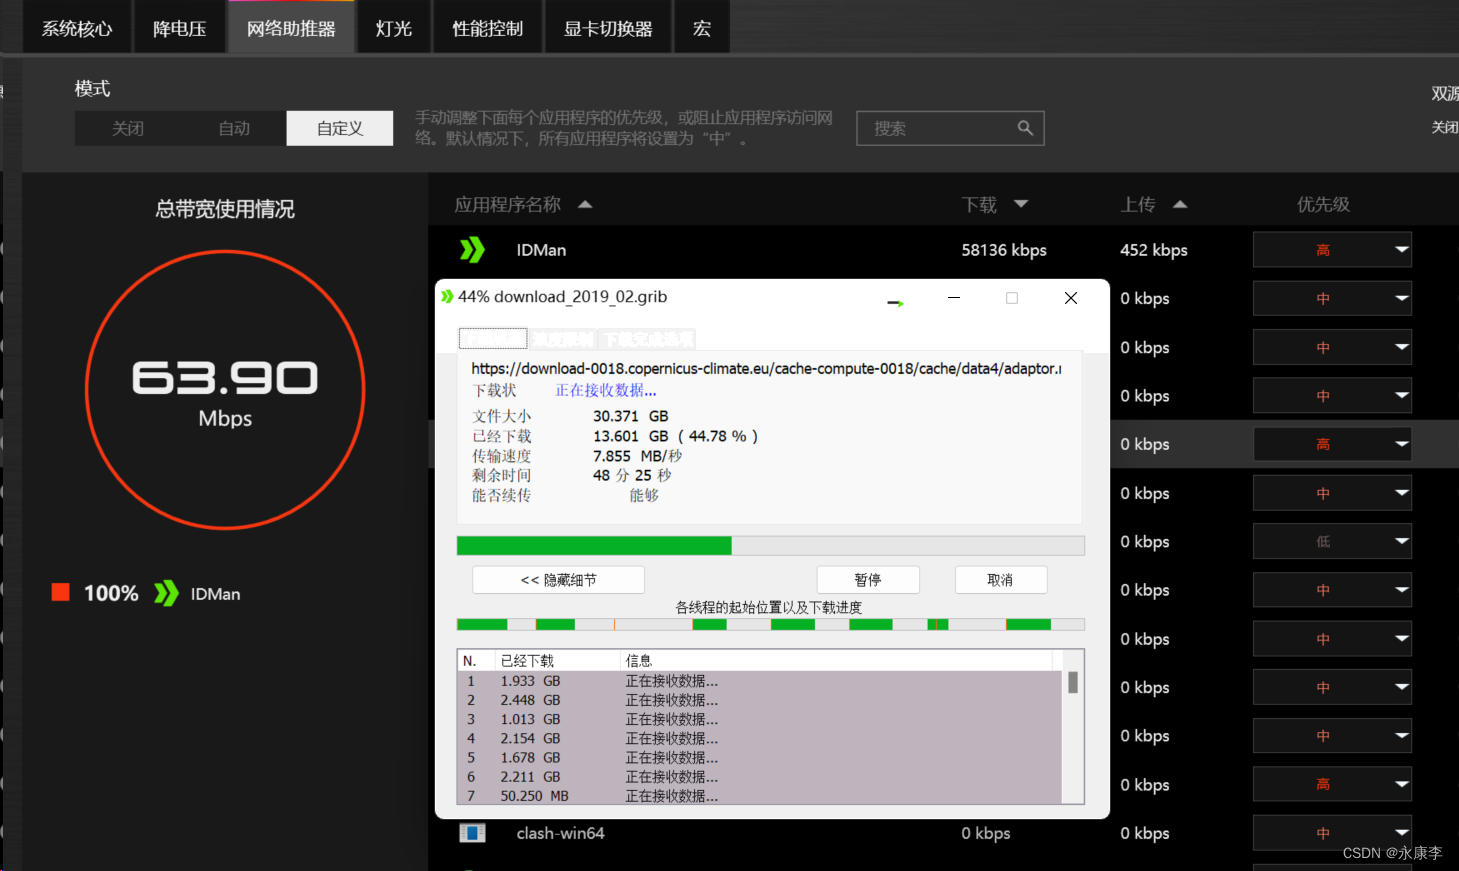Open priority dropdown for IDMan row
This screenshot has width=1459, height=871.
pyautogui.click(x=1332, y=250)
